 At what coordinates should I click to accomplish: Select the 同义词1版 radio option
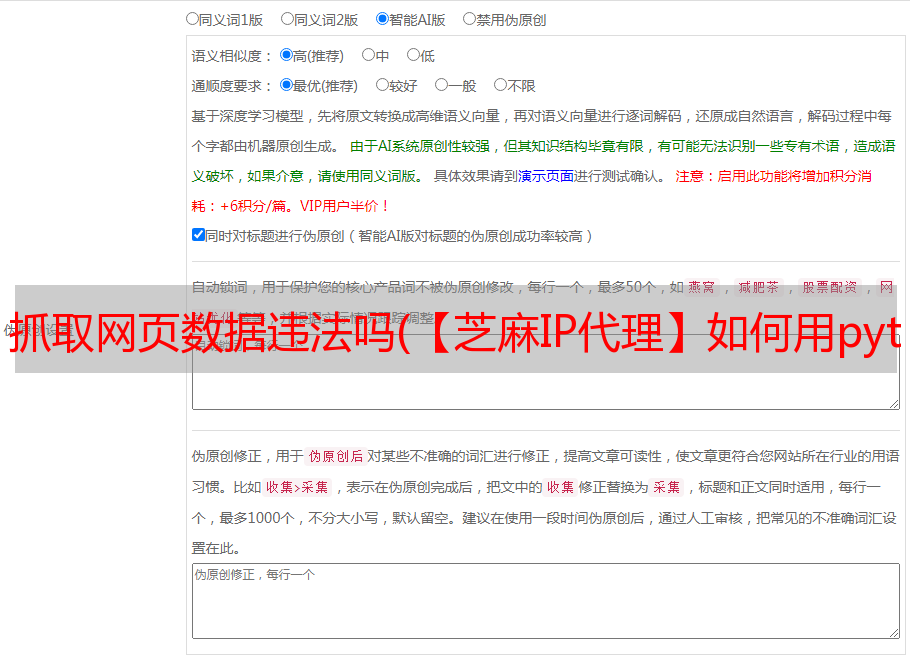click(193, 19)
